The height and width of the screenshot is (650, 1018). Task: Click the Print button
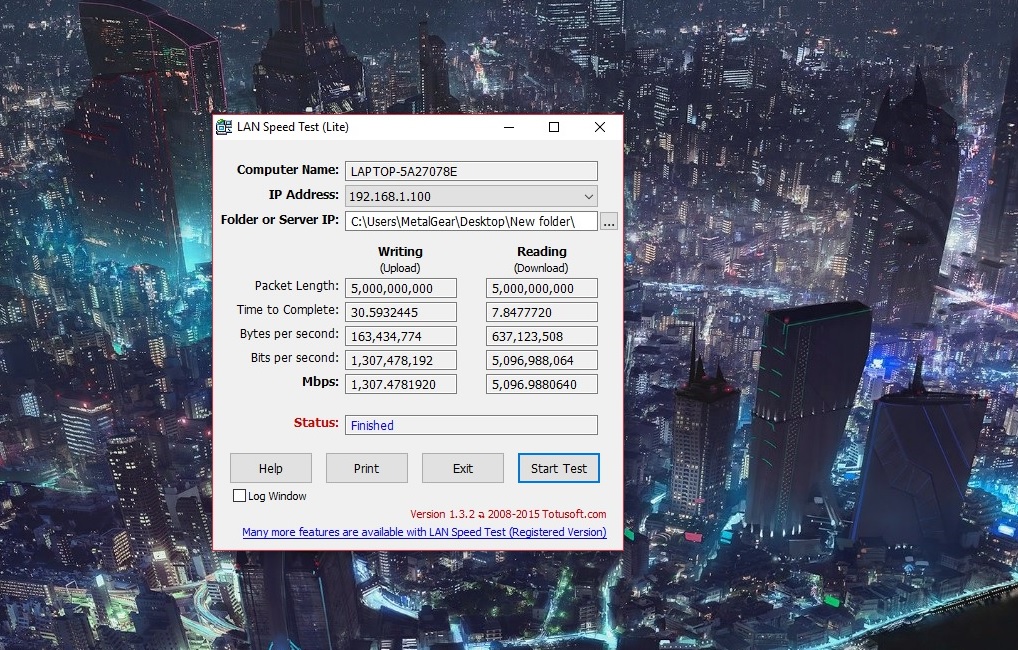pyautogui.click(x=366, y=468)
